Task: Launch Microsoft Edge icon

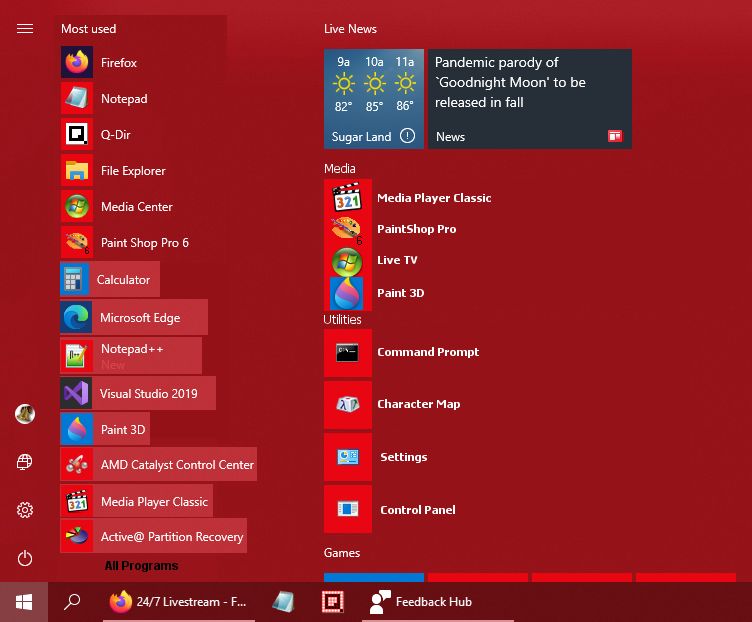Action: point(76,317)
